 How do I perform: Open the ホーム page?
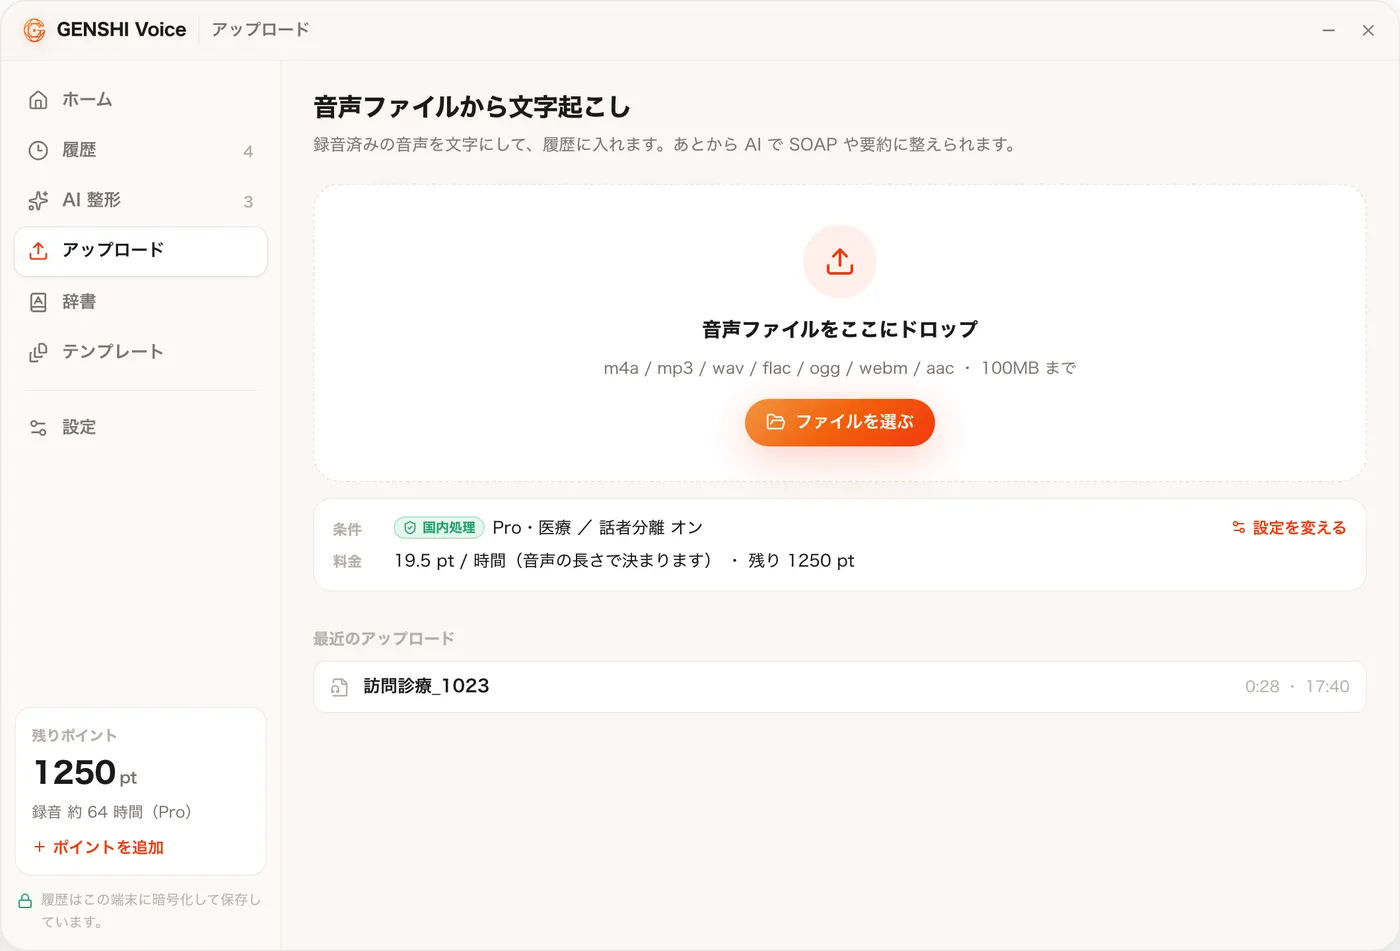[140, 100]
